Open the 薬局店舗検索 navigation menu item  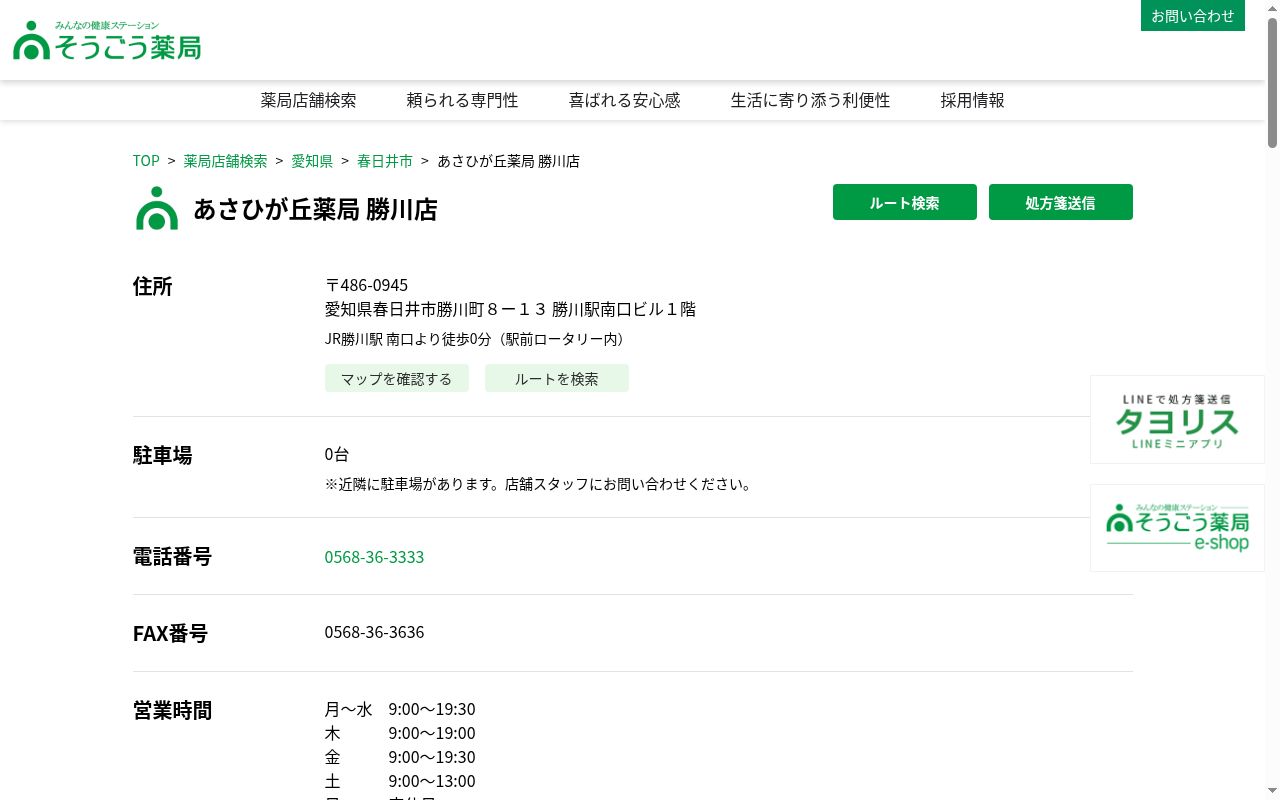[308, 100]
